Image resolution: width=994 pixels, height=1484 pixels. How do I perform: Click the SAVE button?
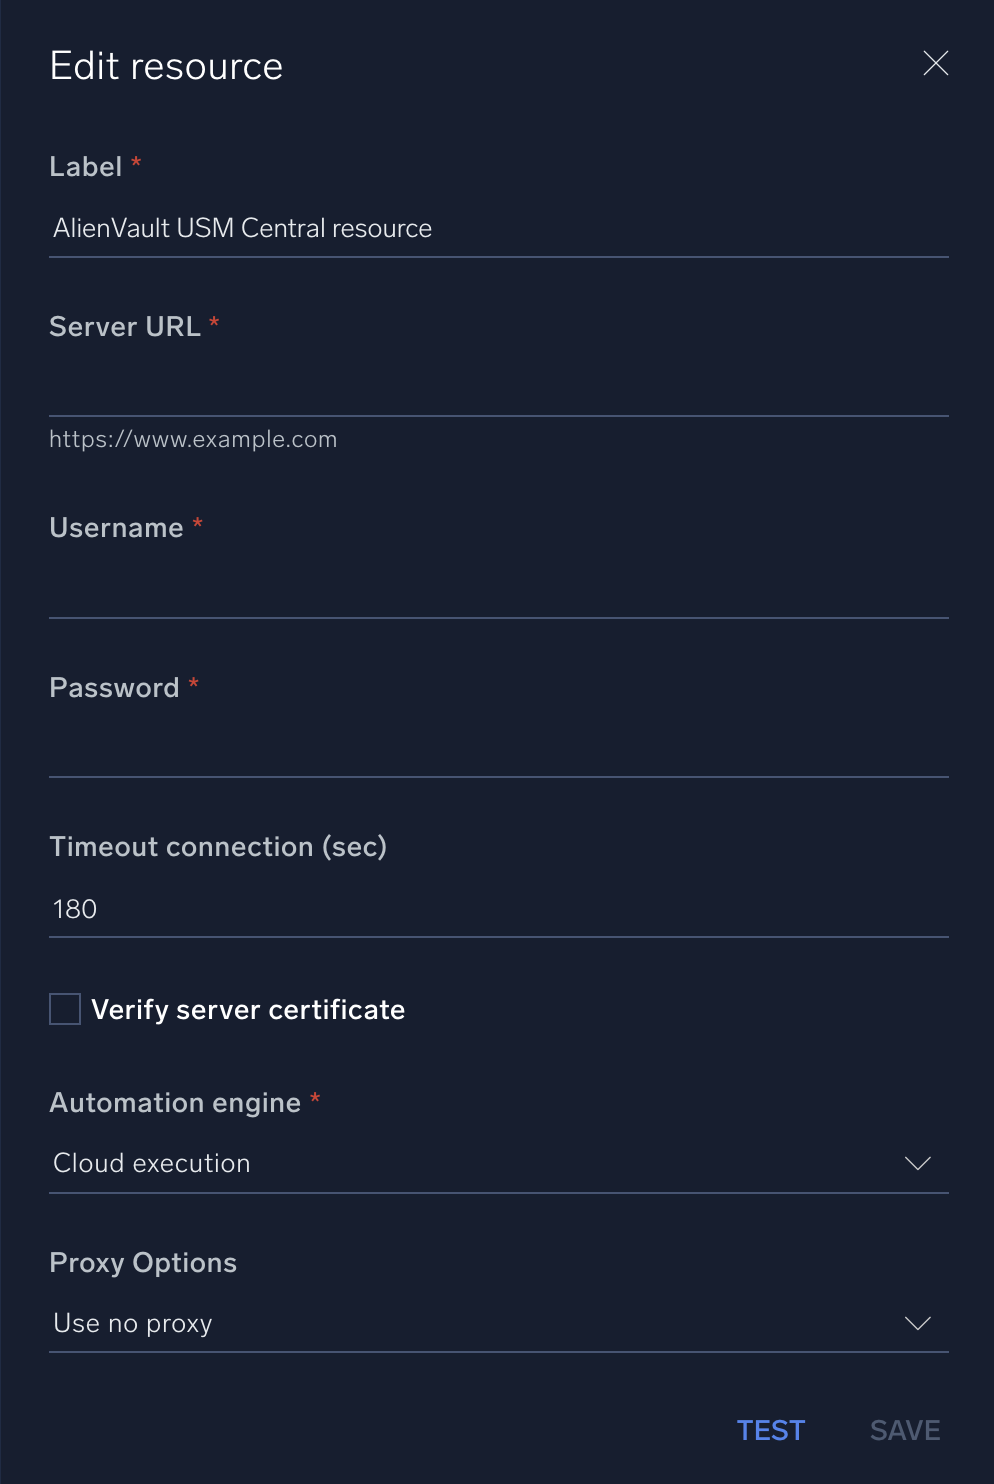[903, 1430]
